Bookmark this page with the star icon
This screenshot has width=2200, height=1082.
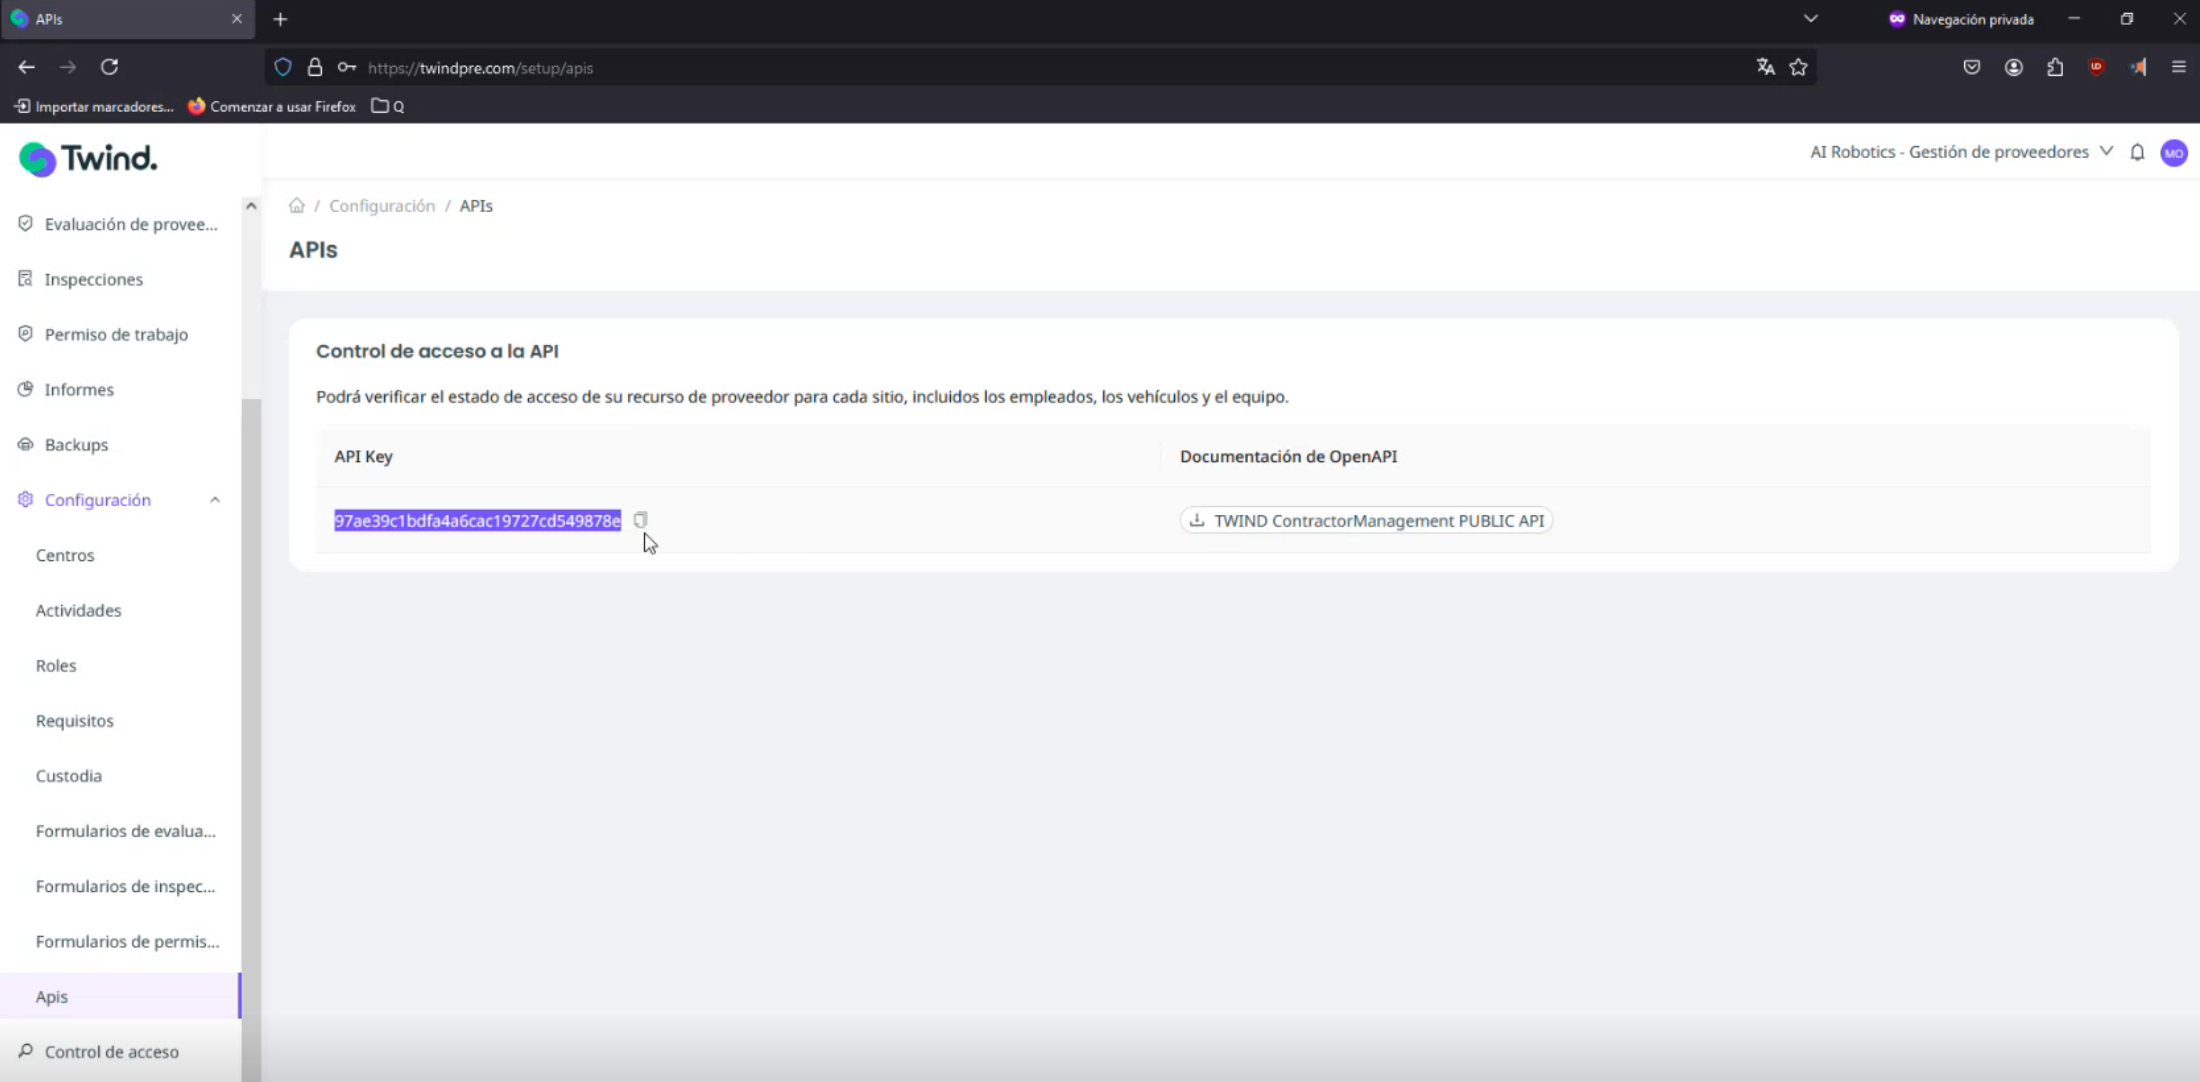click(x=1798, y=67)
